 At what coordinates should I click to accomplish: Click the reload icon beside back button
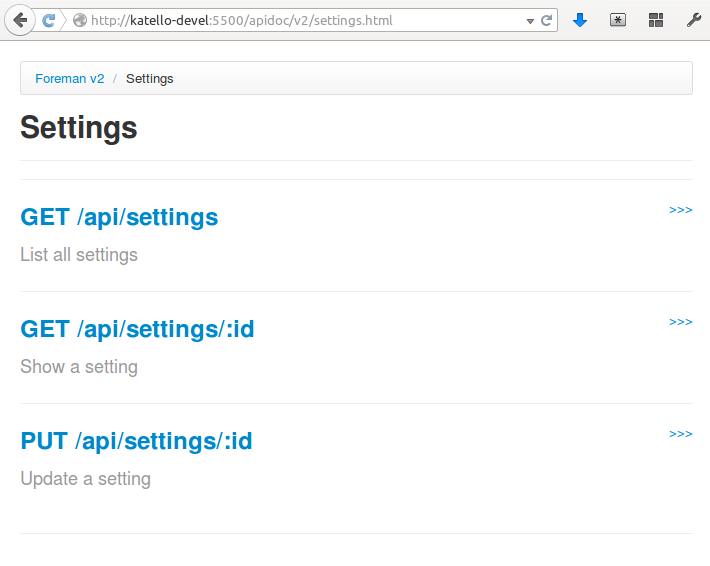coord(48,20)
